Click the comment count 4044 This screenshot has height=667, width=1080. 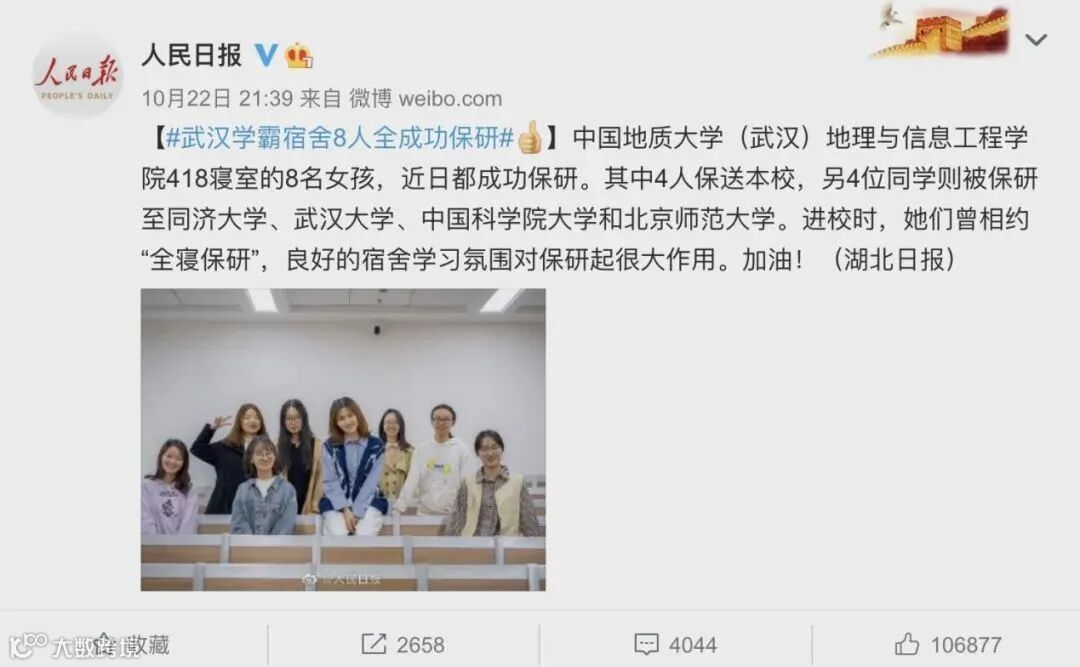693,645
